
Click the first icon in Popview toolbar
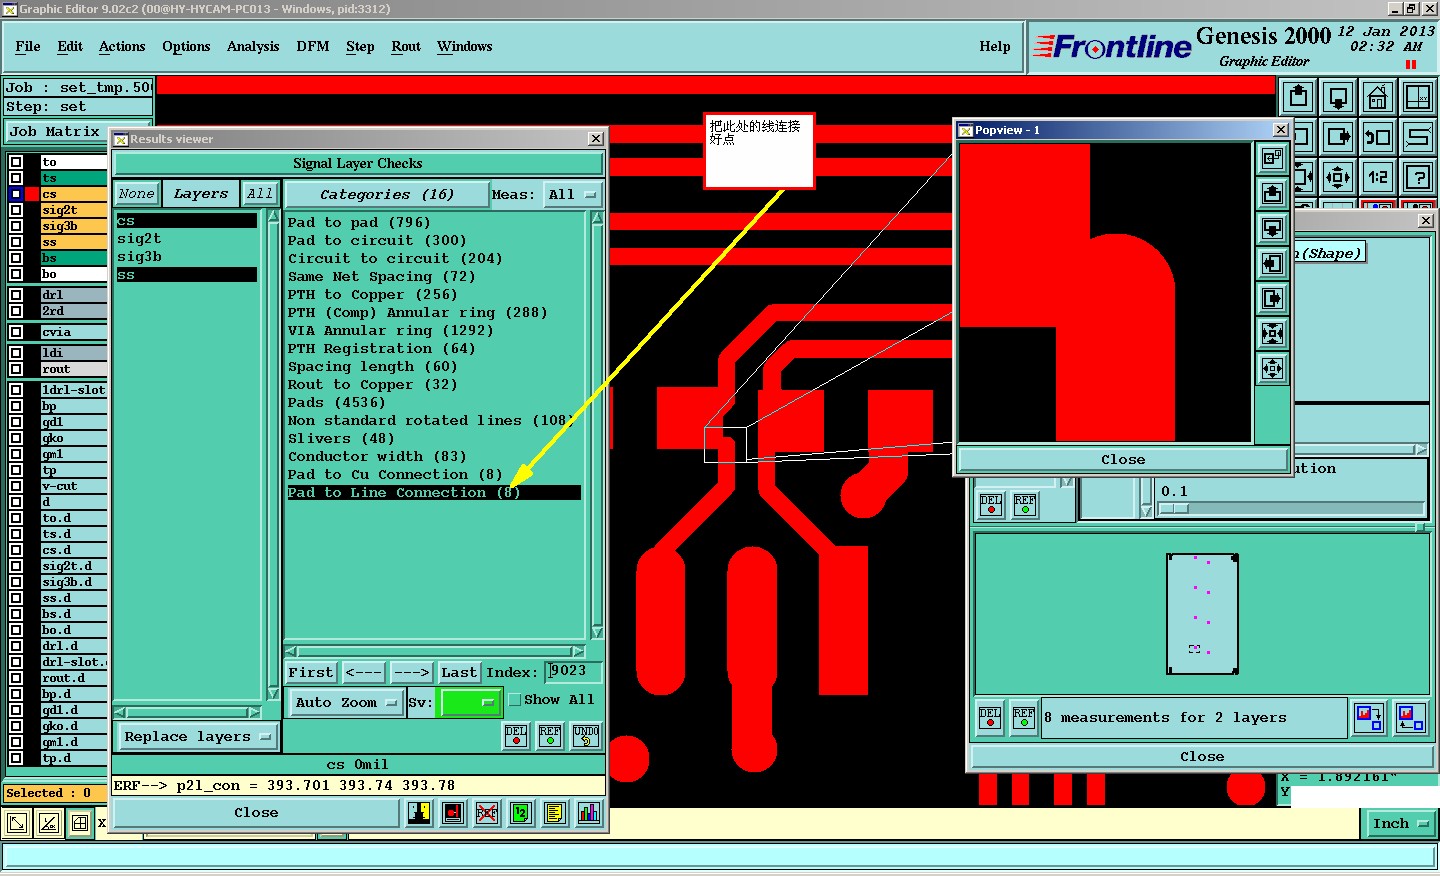coord(1272,158)
